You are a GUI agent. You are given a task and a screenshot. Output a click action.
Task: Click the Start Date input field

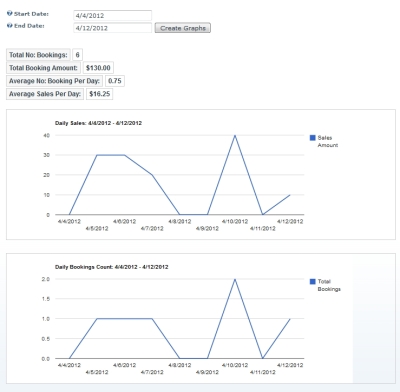[x=113, y=15]
